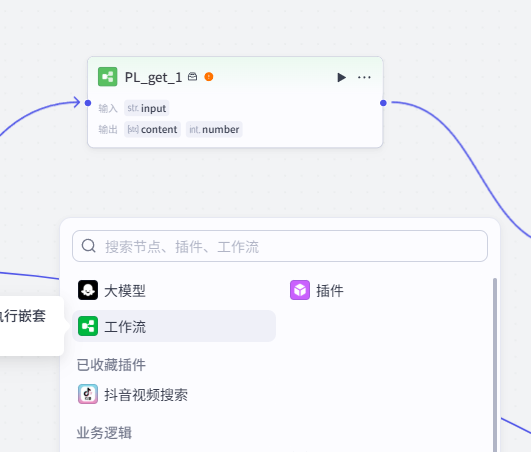Click the briefcase icon beside the PL_get_1 title
531x452 pixels.
[192, 77]
